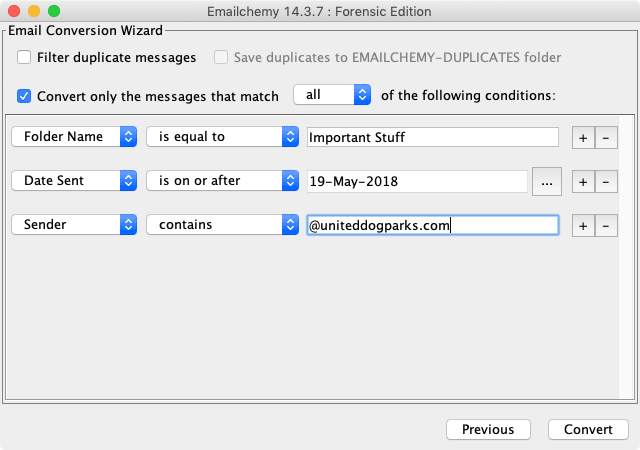Click the conditions list vertical scrollbar

tap(626, 257)
